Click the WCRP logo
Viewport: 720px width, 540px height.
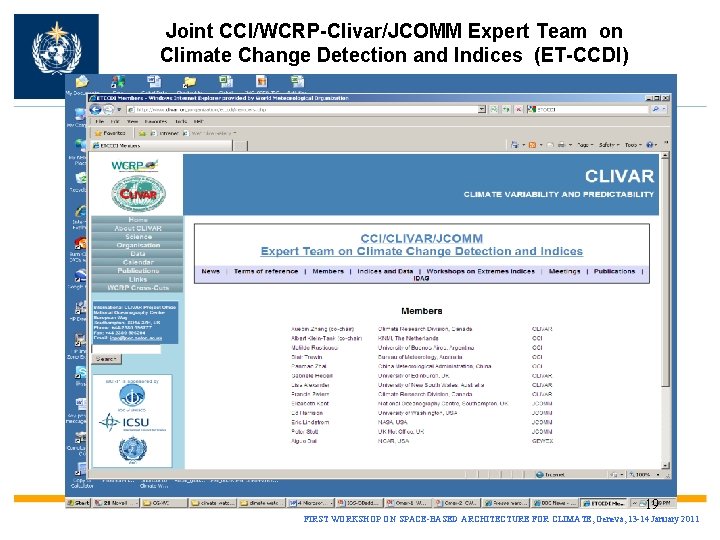click(x=135, y=165)
